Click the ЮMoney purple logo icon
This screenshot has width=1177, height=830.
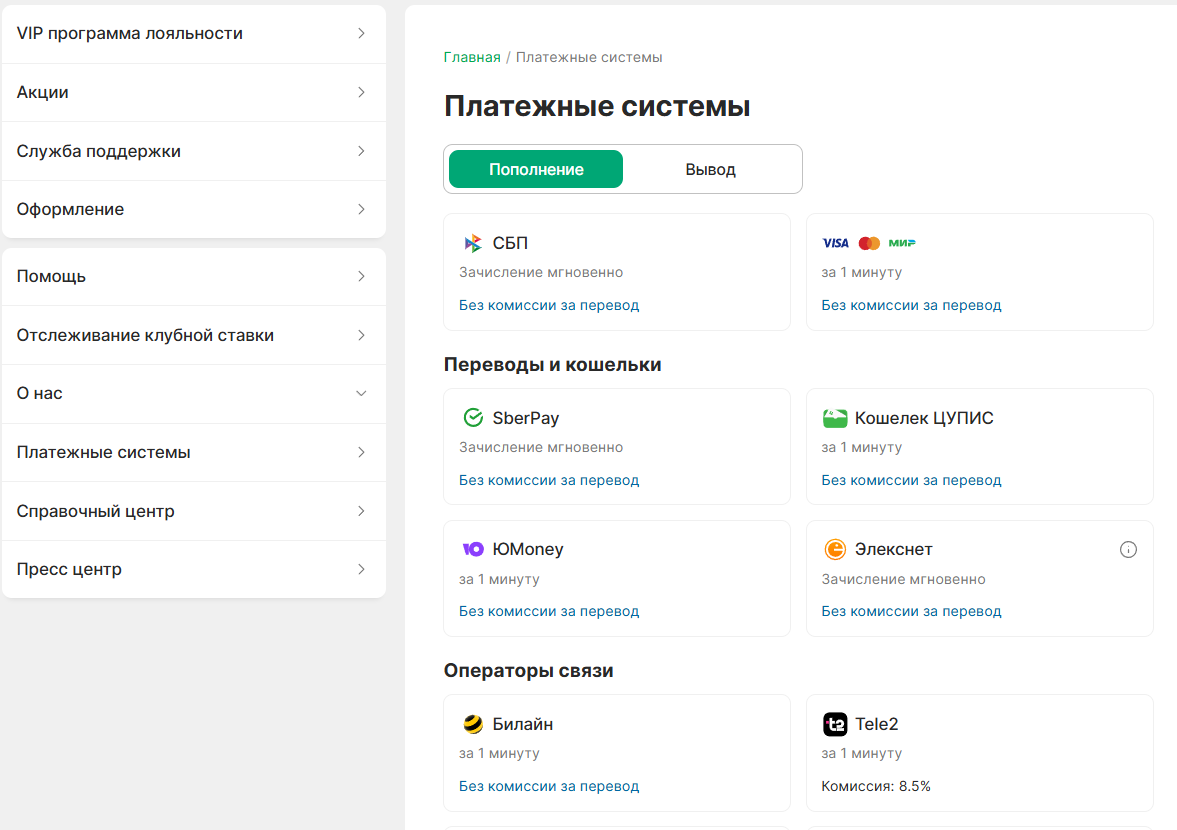473,549
